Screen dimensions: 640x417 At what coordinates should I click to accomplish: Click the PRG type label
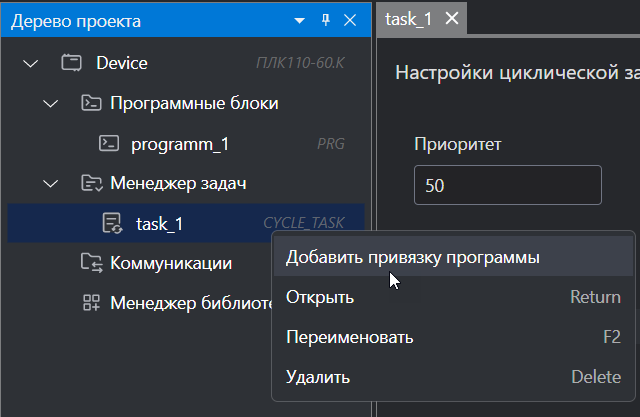(331, 144)
